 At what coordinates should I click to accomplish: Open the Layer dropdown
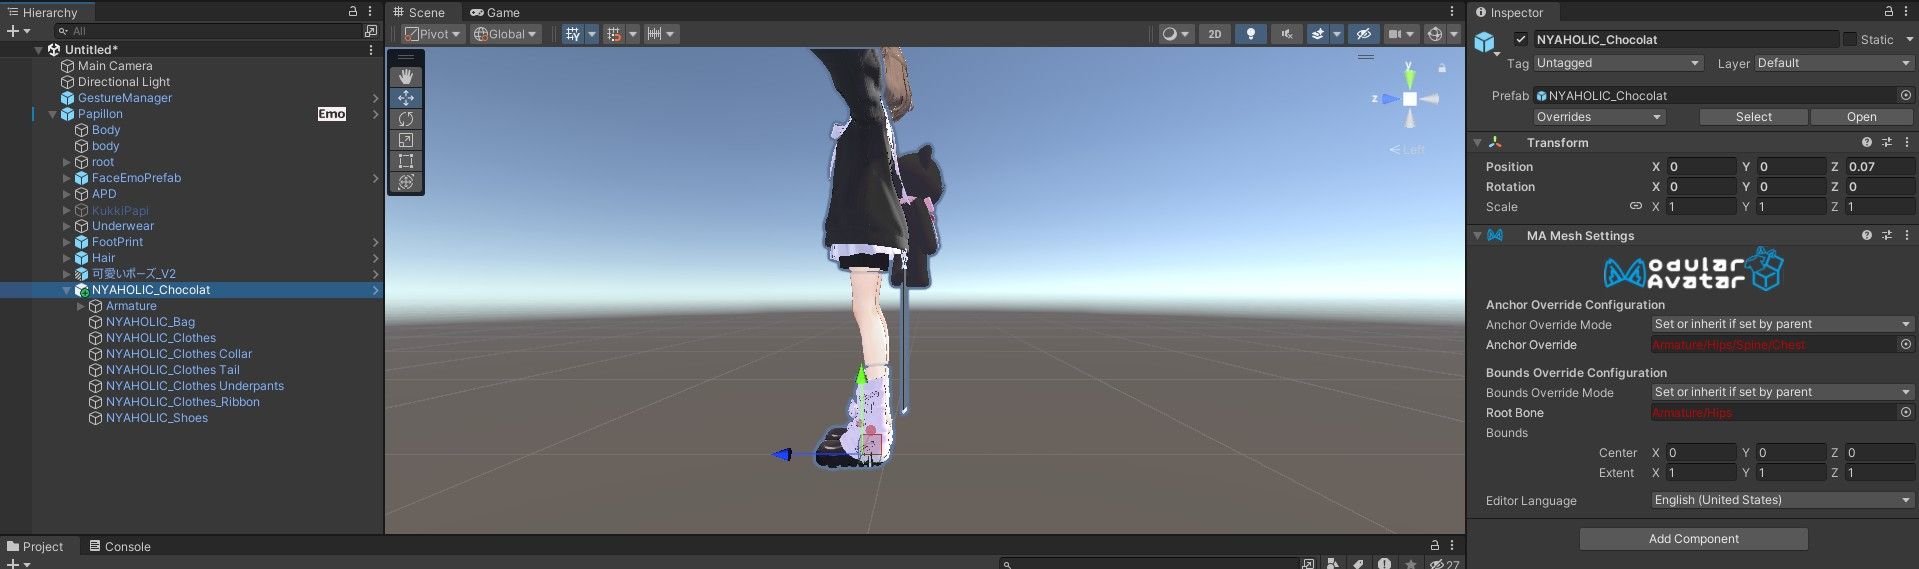pyautogui.click(x=1834, y=63)
